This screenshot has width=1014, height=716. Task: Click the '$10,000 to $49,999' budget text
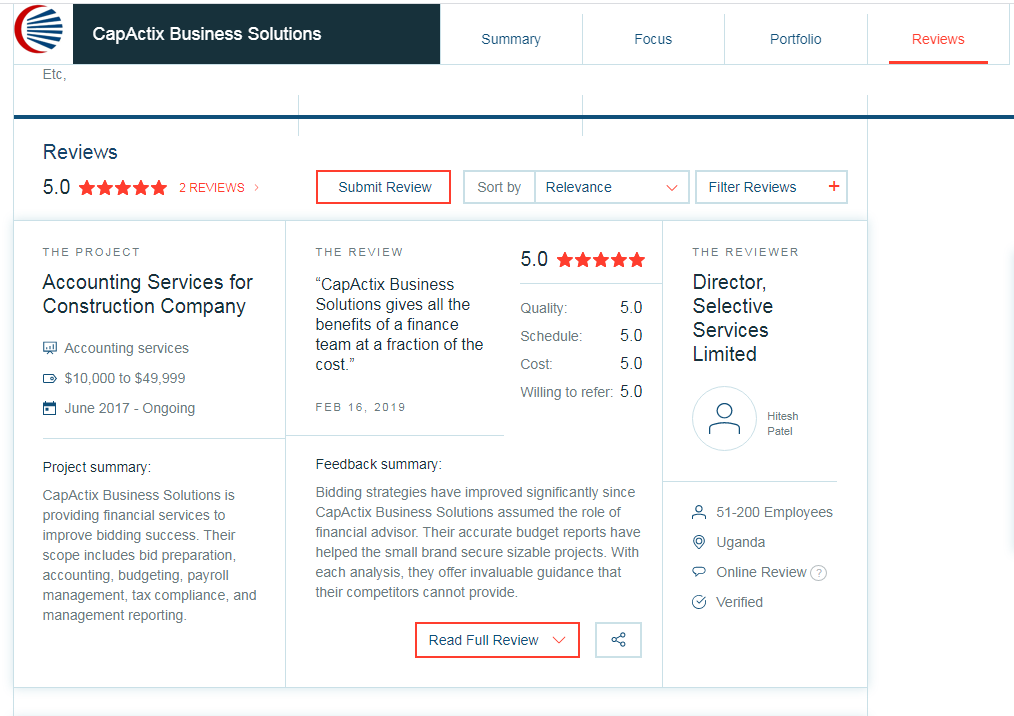125,378
